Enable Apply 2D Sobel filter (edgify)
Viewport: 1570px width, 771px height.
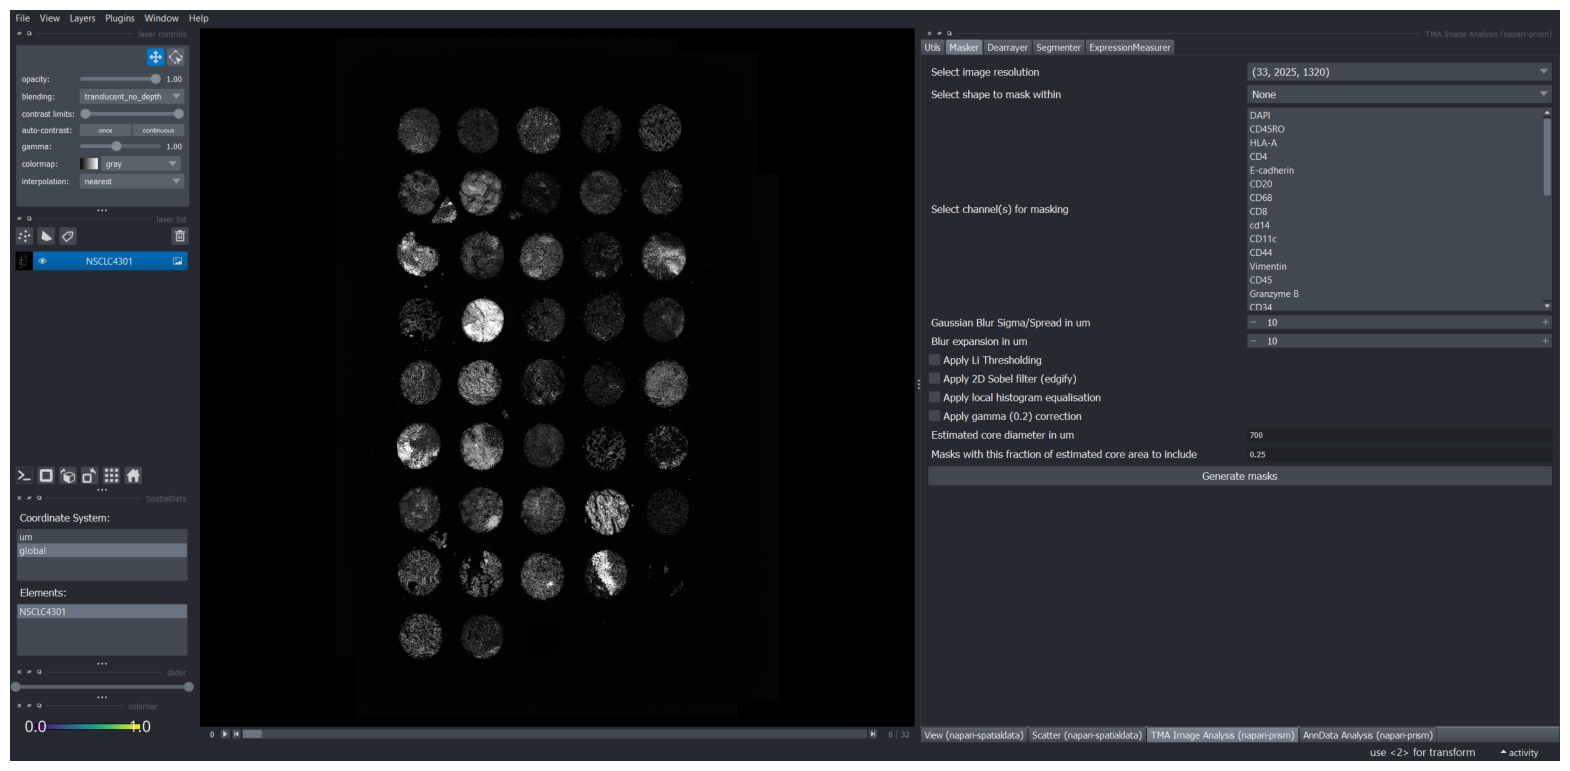click(934, 379)
